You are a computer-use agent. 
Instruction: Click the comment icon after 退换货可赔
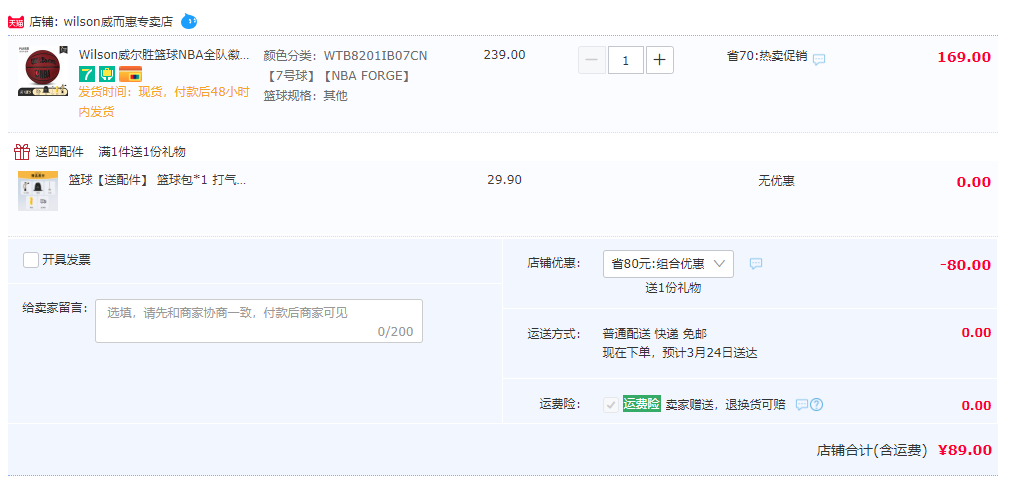click(802, 405)
